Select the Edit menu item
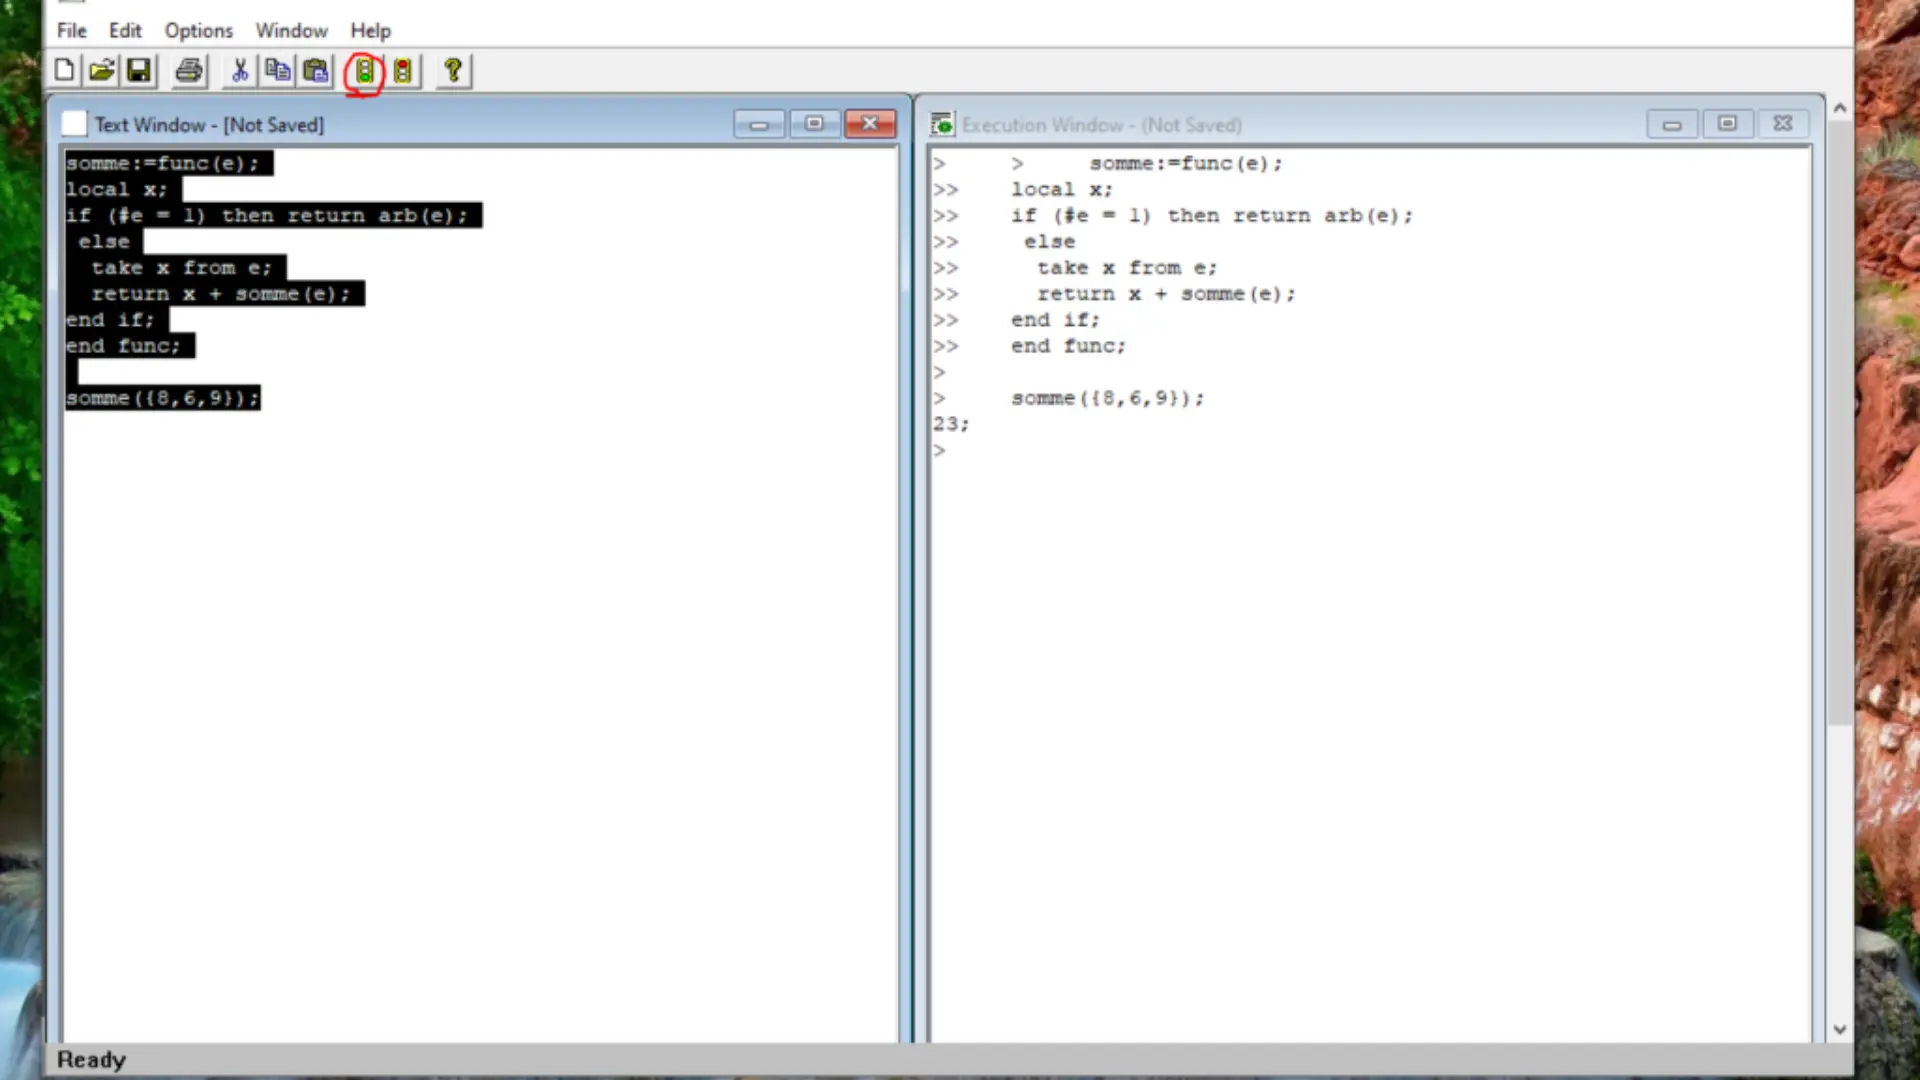This screenshot has height=1080, width=1920. coord(125,29)
